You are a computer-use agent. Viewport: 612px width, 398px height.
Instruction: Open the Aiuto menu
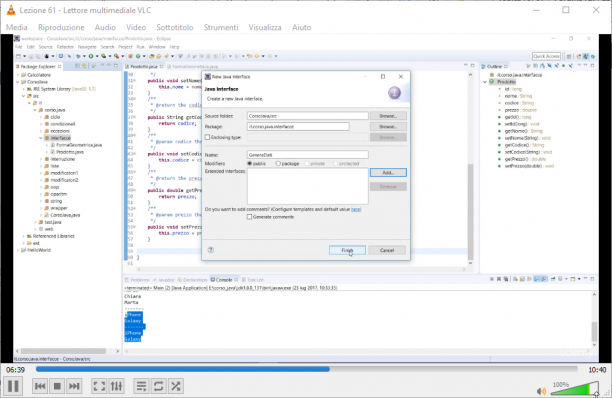click(x=302, y=27)
